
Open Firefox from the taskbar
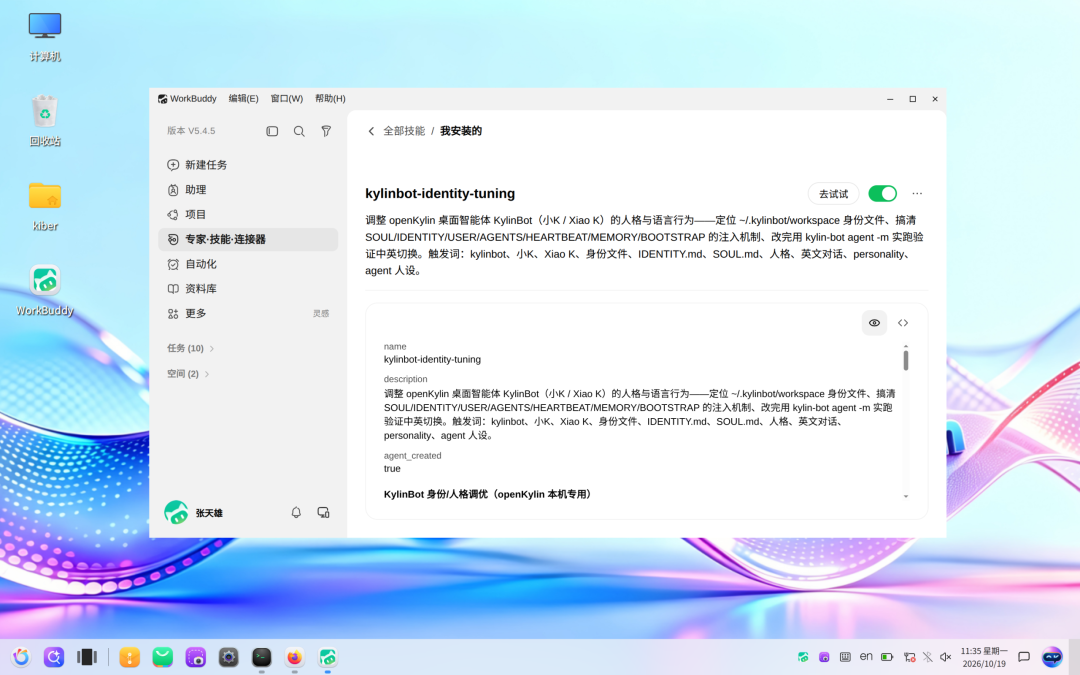pos(295,657)
